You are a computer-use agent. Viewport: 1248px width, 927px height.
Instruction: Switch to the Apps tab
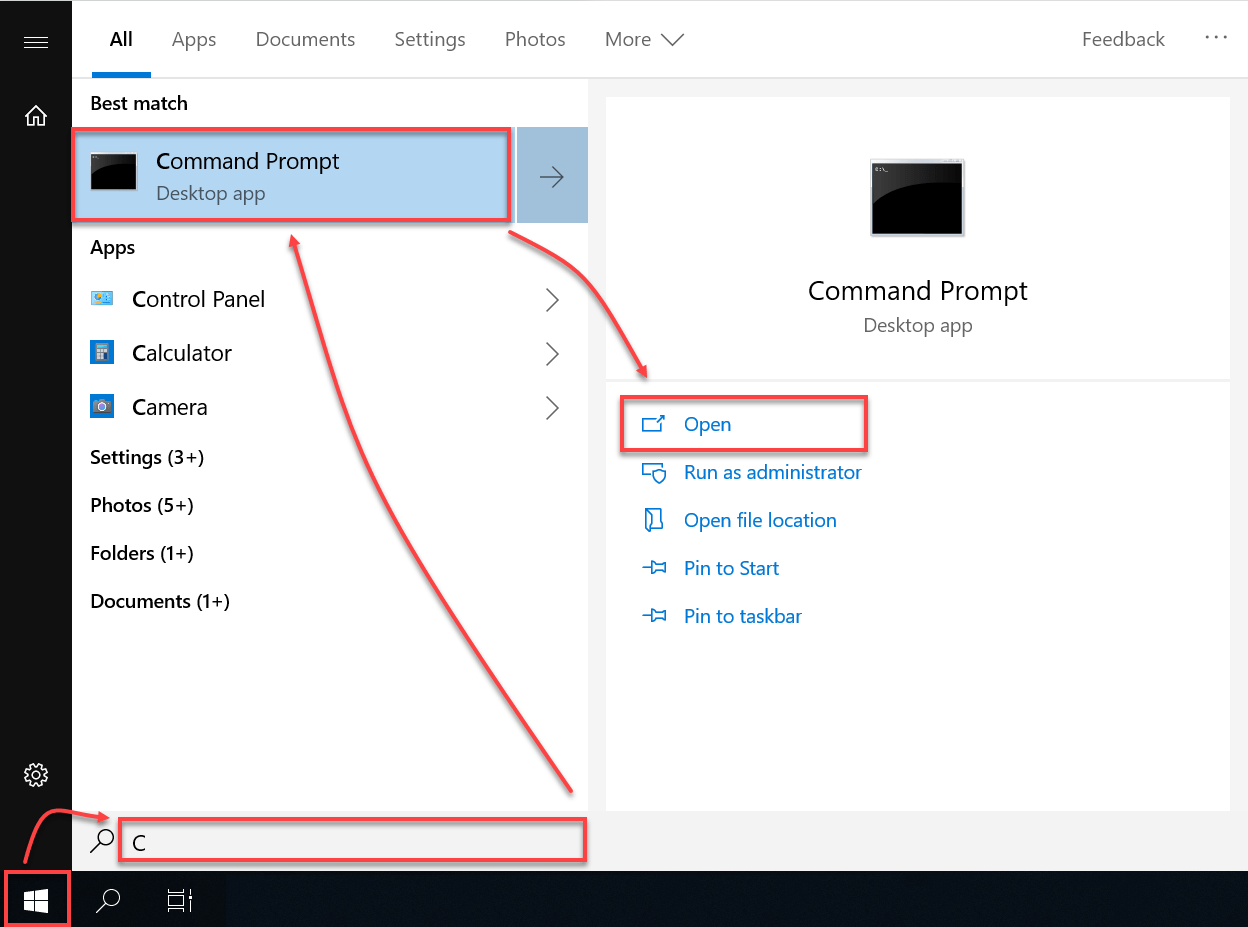coord(194,39)
